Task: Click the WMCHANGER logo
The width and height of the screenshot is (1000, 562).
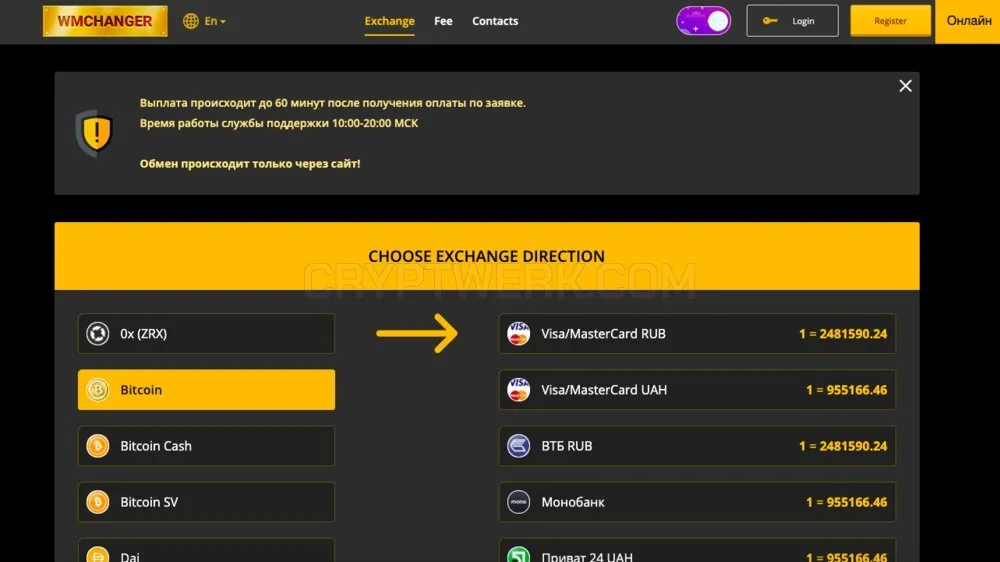Action: tap(105, 21)
